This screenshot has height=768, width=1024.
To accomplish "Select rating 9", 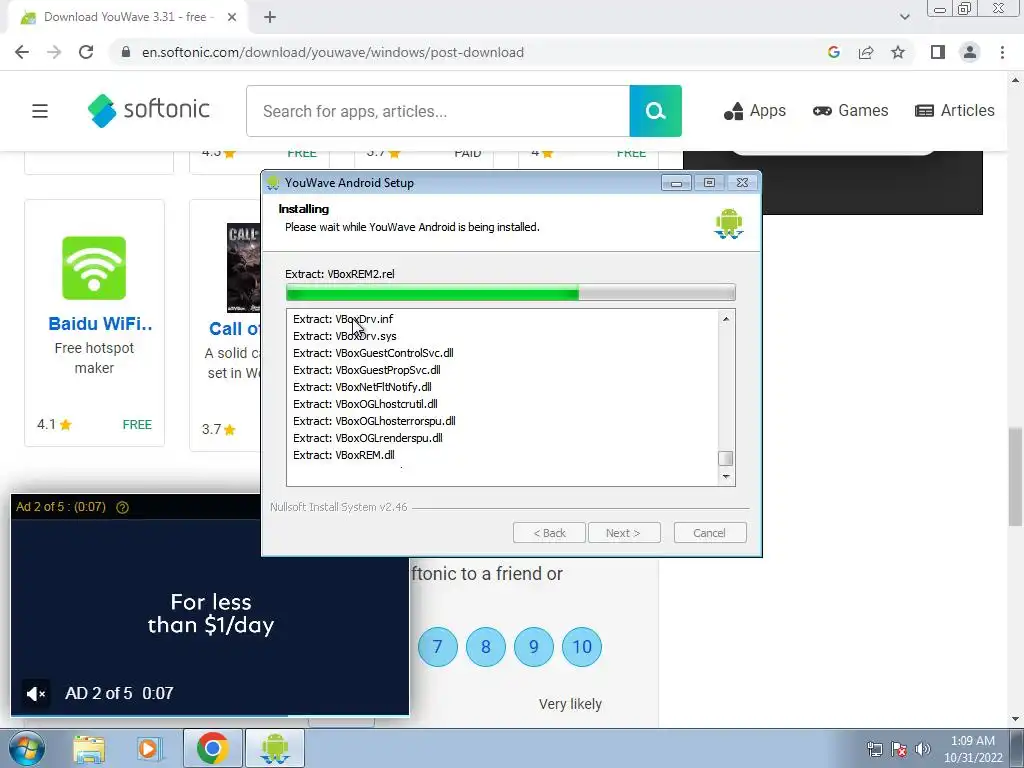I will click(534, 647).
